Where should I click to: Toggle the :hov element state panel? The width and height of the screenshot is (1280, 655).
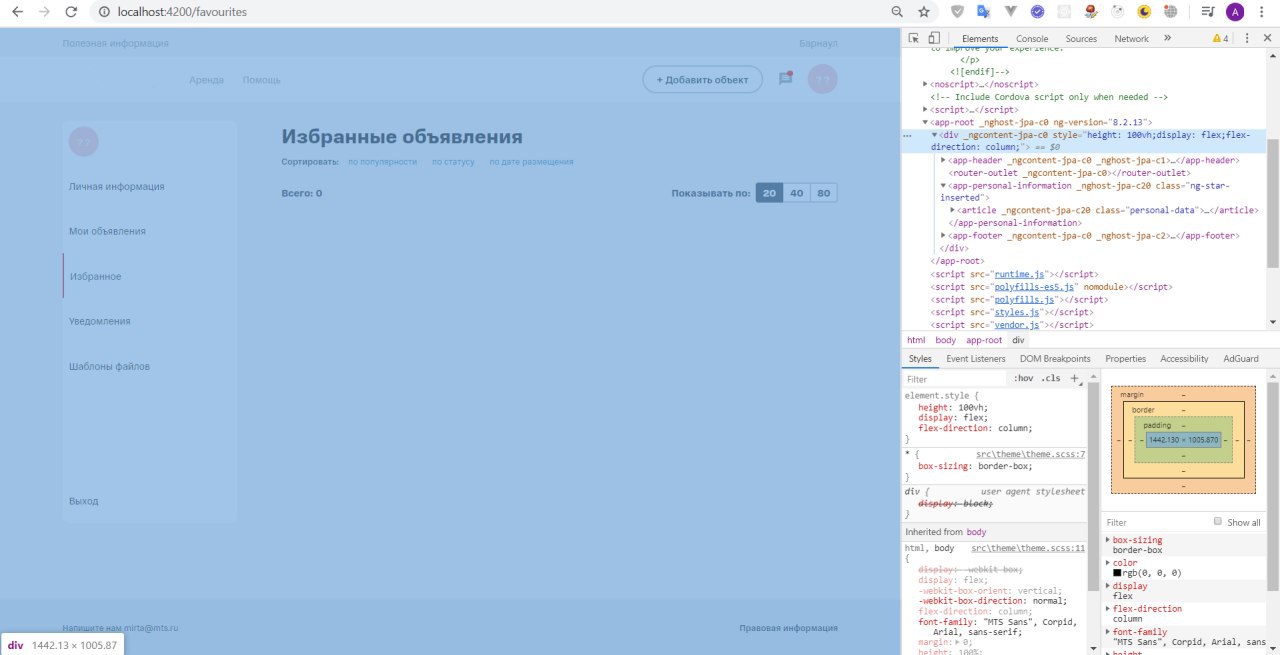click(x=1023, y=379)
